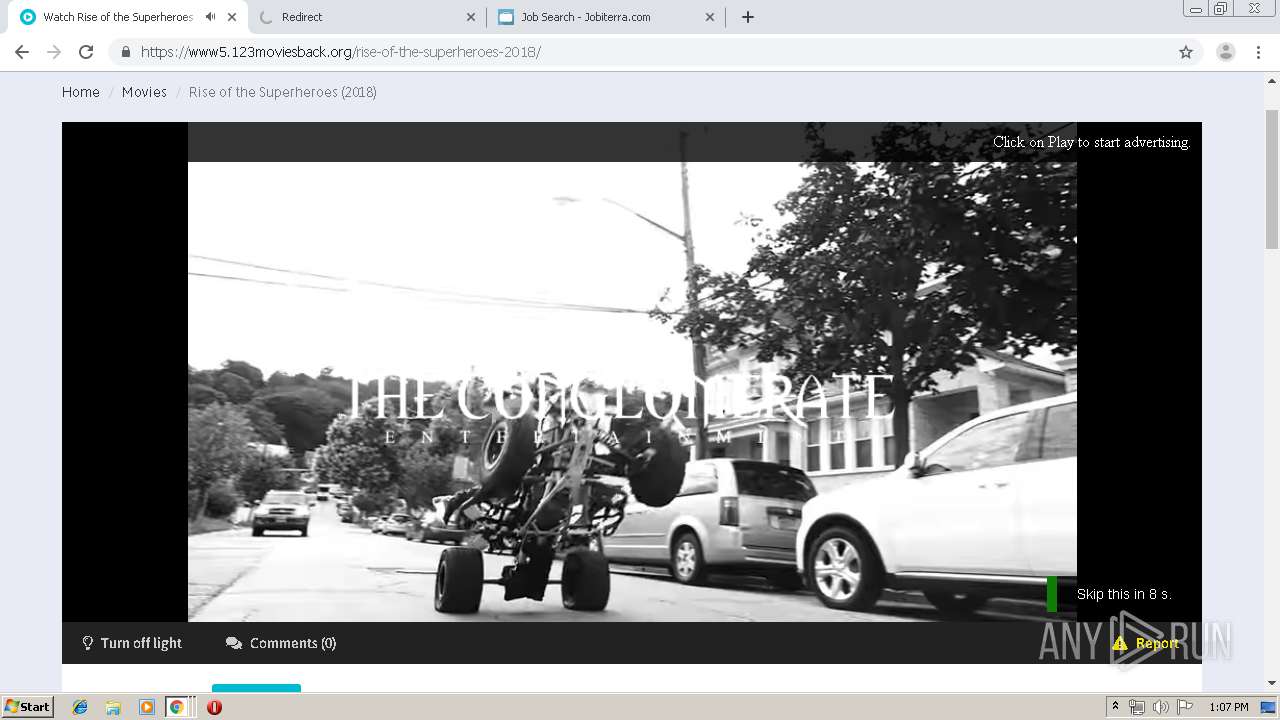The height and width of the screenshot is (720, 1280).
Task: Click the network tray icon
Action: point(1137,707)
